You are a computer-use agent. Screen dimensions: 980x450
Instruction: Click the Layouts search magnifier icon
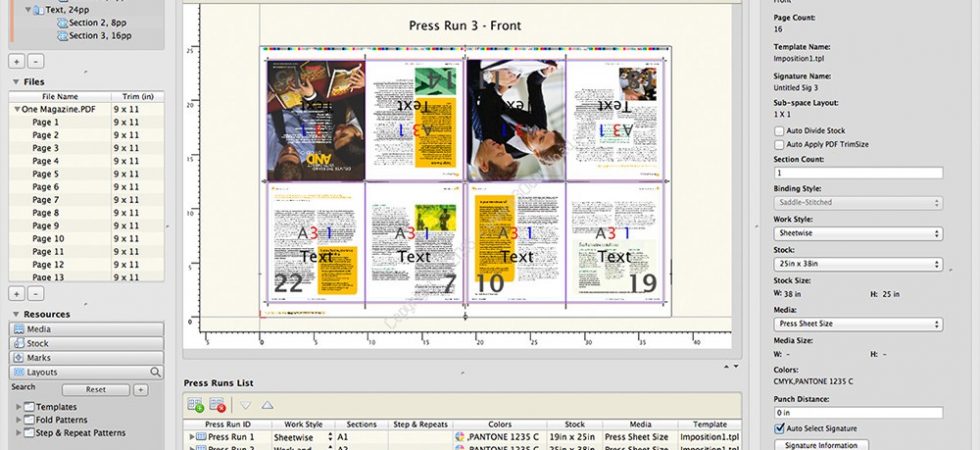coord(156,372)
